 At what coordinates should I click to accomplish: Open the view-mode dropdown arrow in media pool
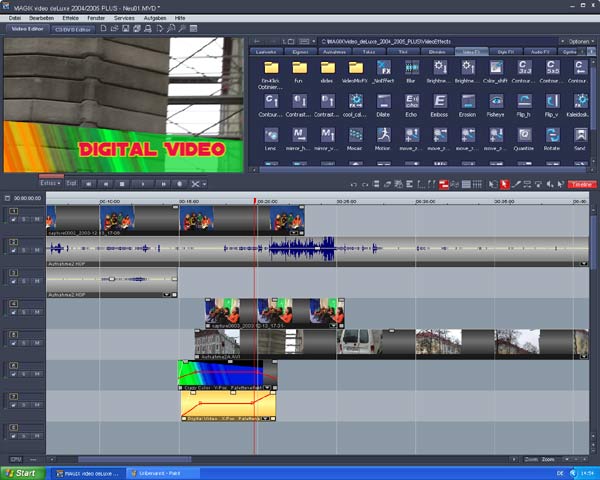pyautogui.click(x=314, y=41)
